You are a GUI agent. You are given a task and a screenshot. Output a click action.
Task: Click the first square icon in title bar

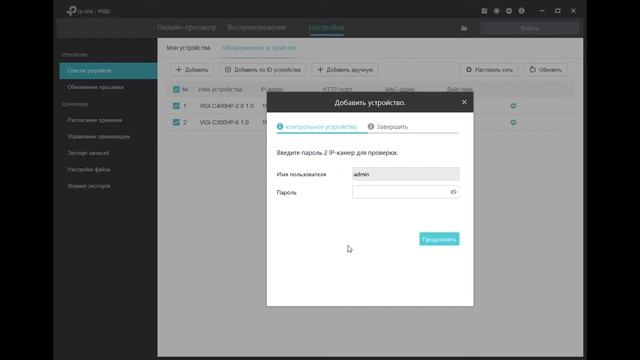tap(484, 11)
